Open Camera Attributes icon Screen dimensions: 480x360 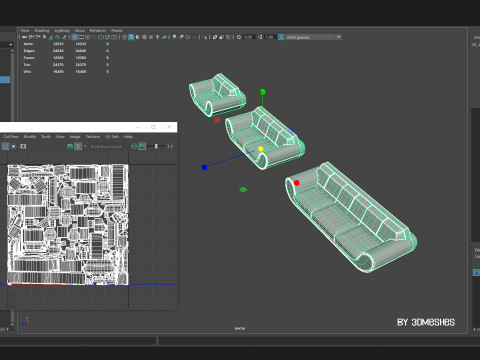37,37
